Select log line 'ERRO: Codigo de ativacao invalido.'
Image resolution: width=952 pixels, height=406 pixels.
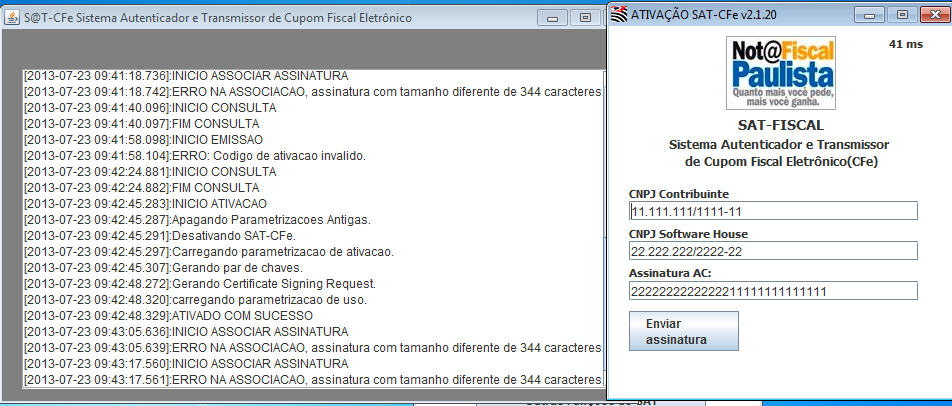[194, 156]
